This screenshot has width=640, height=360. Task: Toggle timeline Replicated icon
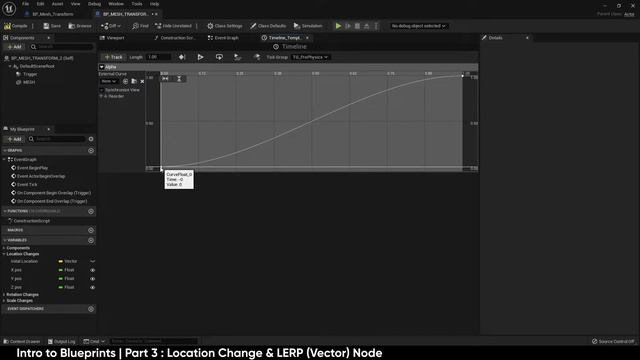pyautogui.click(x=238, y=58)
